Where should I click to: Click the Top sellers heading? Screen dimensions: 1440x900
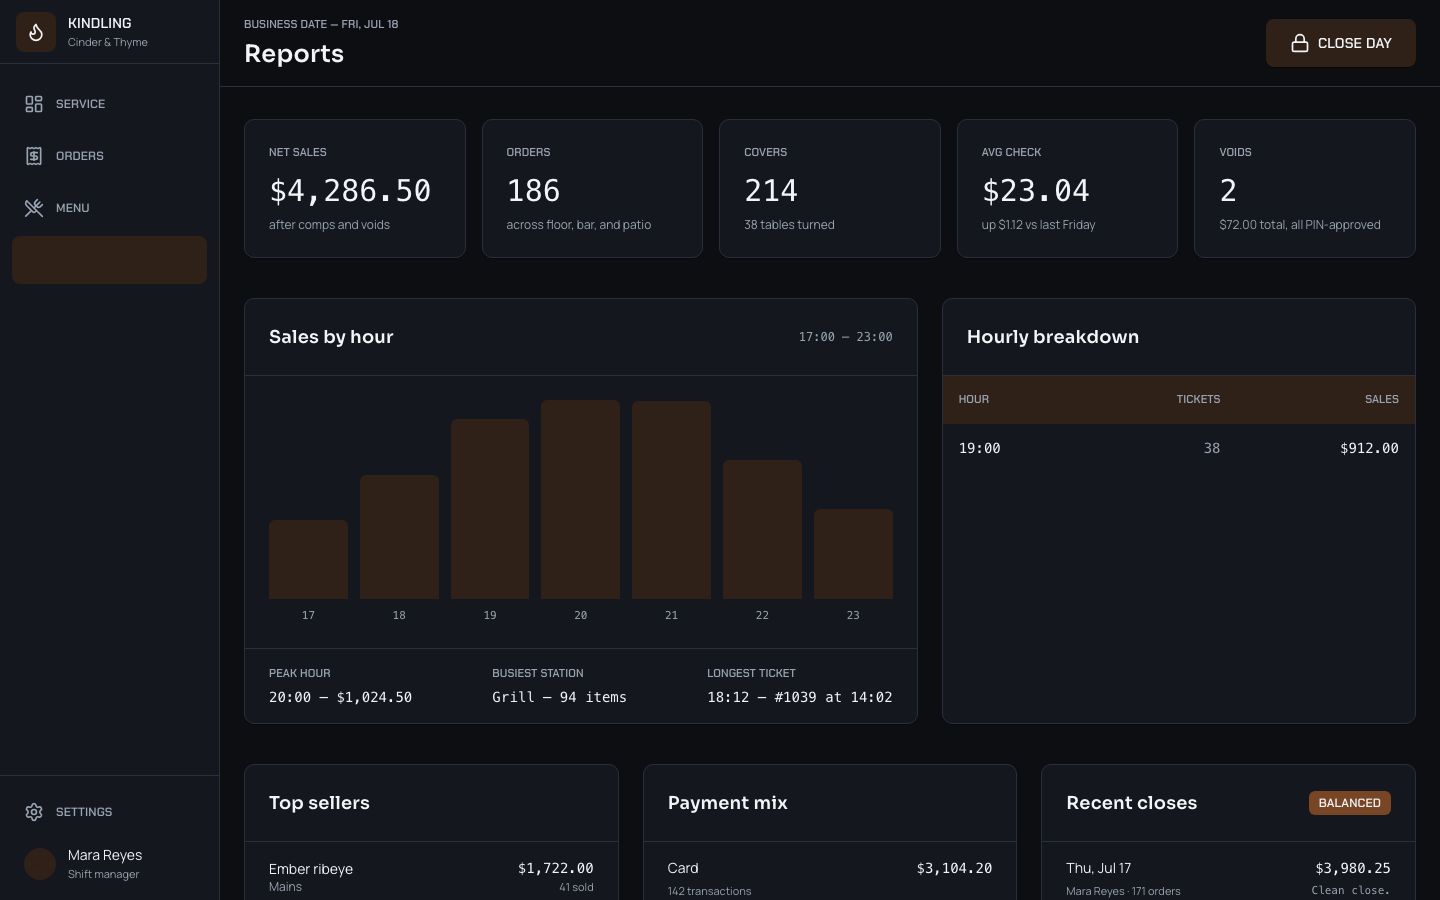point(319,803)
